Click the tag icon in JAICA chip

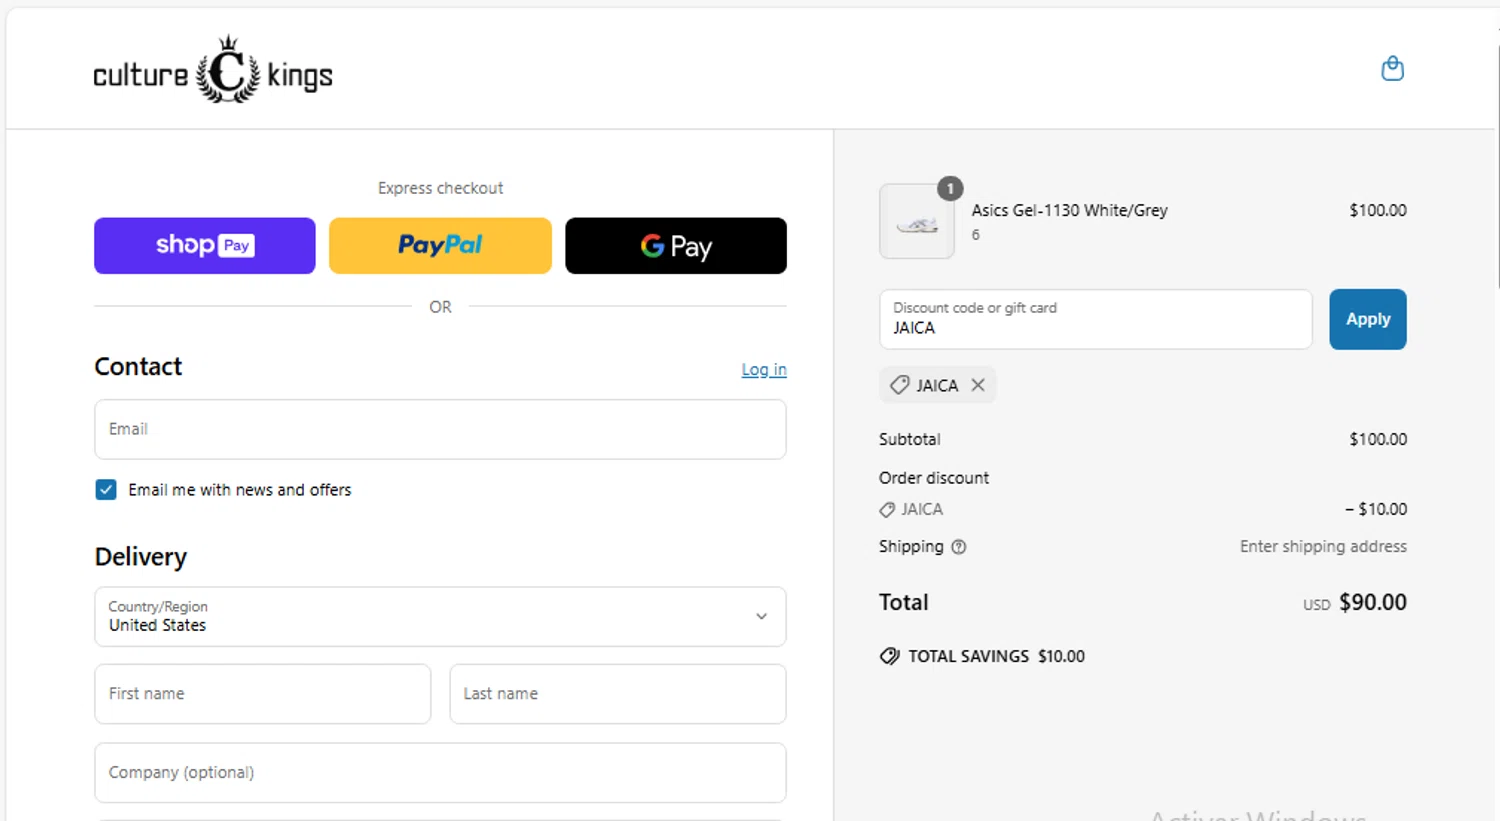tap(900, 385)
